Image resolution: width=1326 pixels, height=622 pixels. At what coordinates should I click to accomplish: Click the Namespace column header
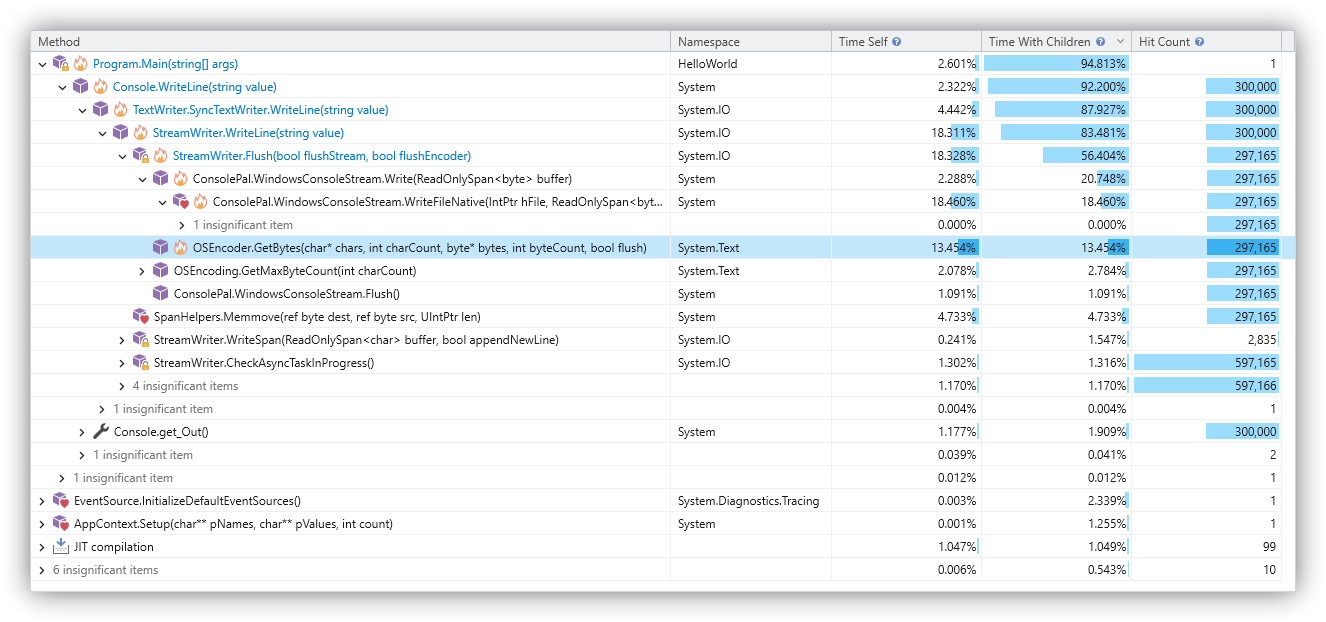point(708,42)
